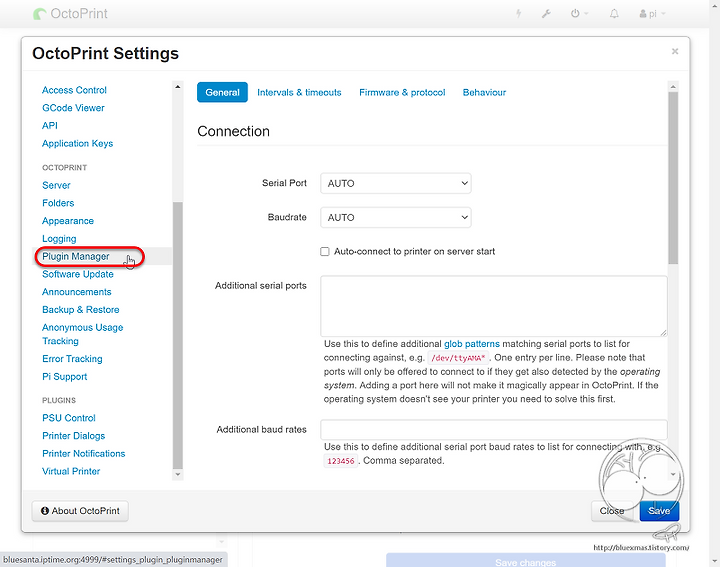
Task: Click sidebar scrollbar up arrow
Action: 178,87
